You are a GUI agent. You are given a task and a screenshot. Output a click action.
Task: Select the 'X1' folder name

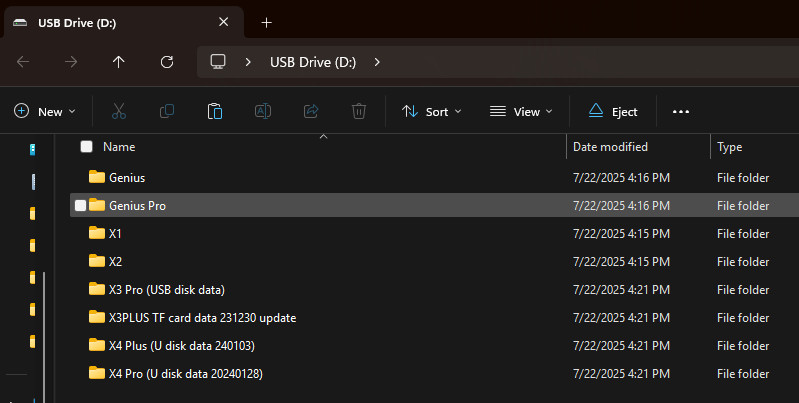click(x=115, y=234)
